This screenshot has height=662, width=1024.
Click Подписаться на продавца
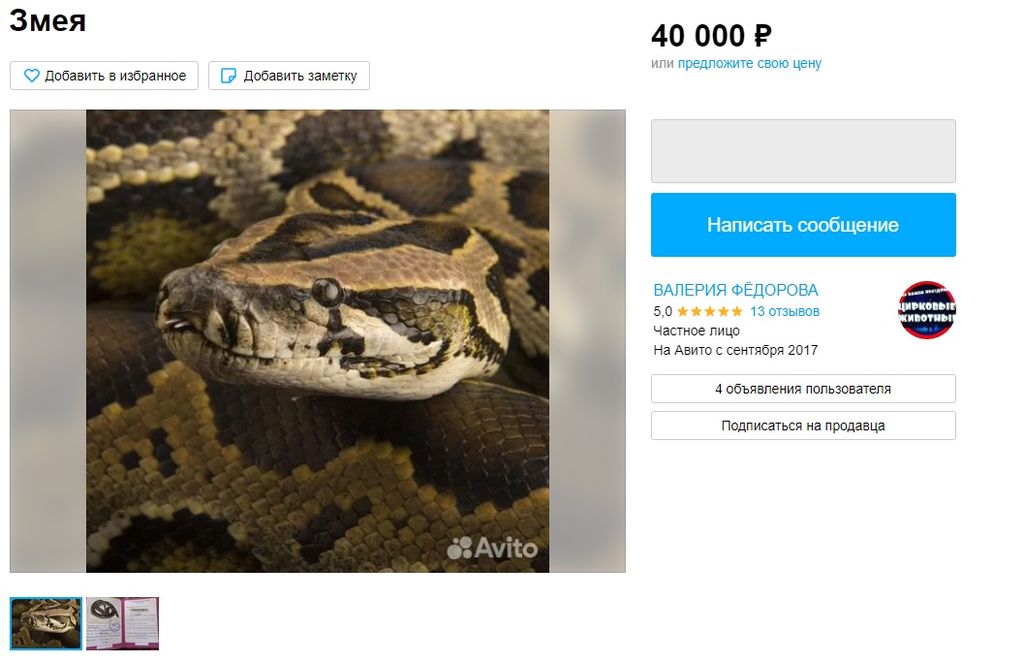[x=803, y=426]
